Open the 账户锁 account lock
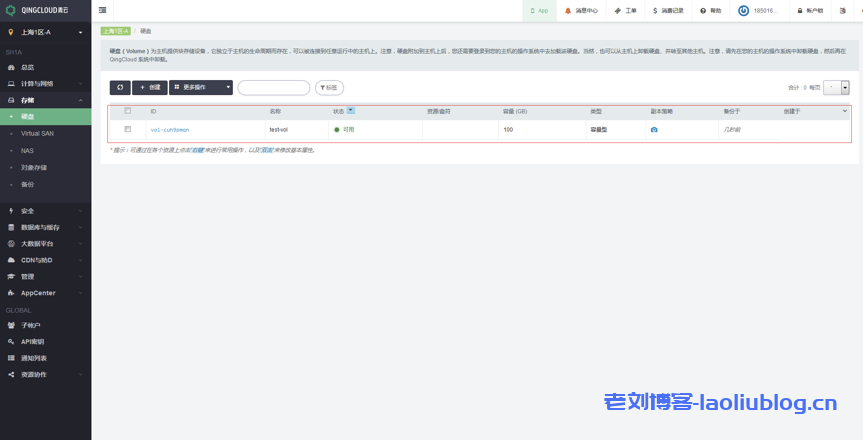863x440 pixels. click(809, 11)
